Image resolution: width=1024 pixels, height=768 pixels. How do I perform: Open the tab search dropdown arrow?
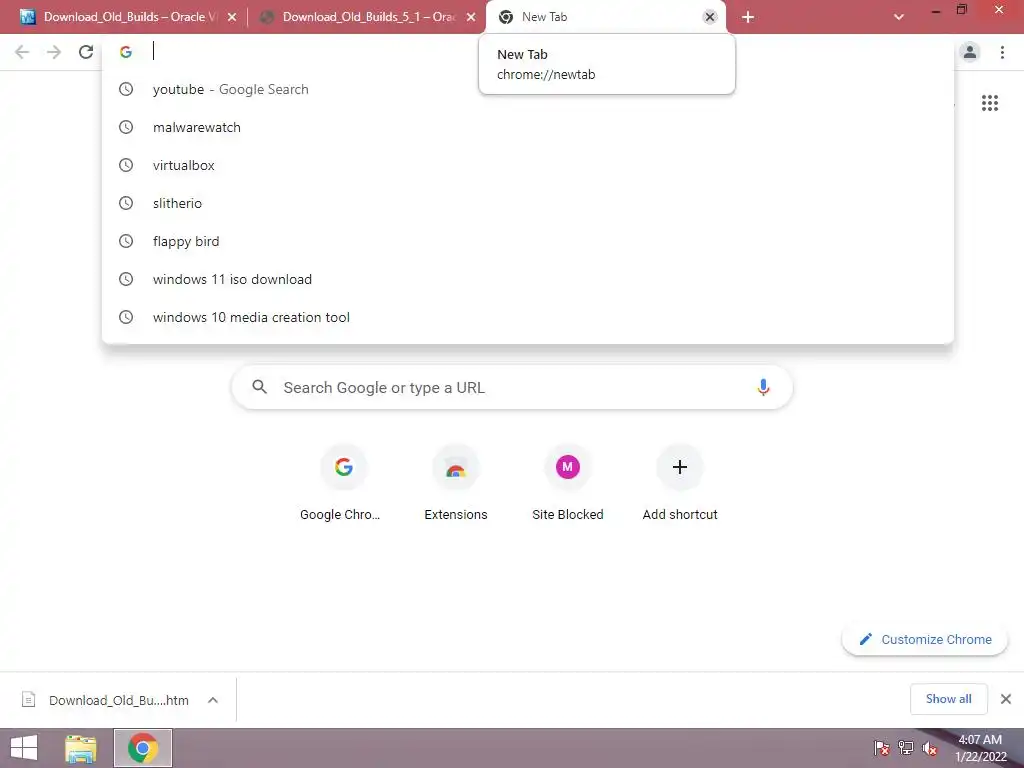(899, 17)
